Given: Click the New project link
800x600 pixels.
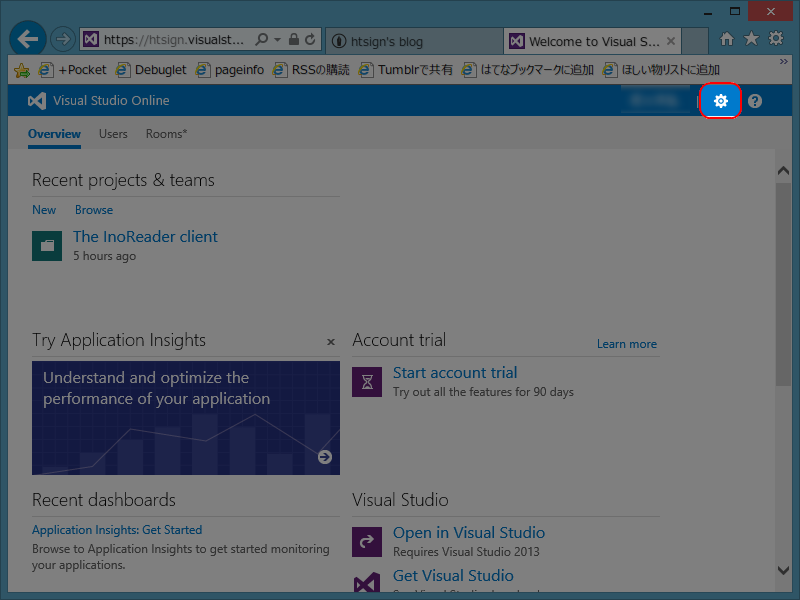Looking at the screenshot, I should [x=44, y=210].
